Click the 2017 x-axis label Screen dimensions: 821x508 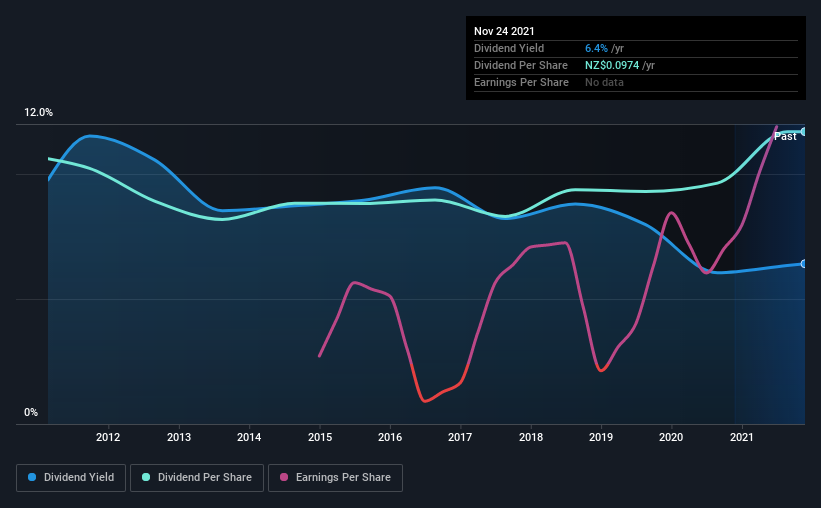460,437
